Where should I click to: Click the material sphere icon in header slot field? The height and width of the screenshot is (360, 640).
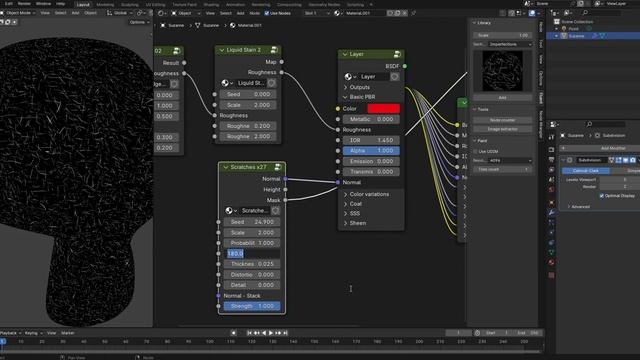(x=337, y=13)
